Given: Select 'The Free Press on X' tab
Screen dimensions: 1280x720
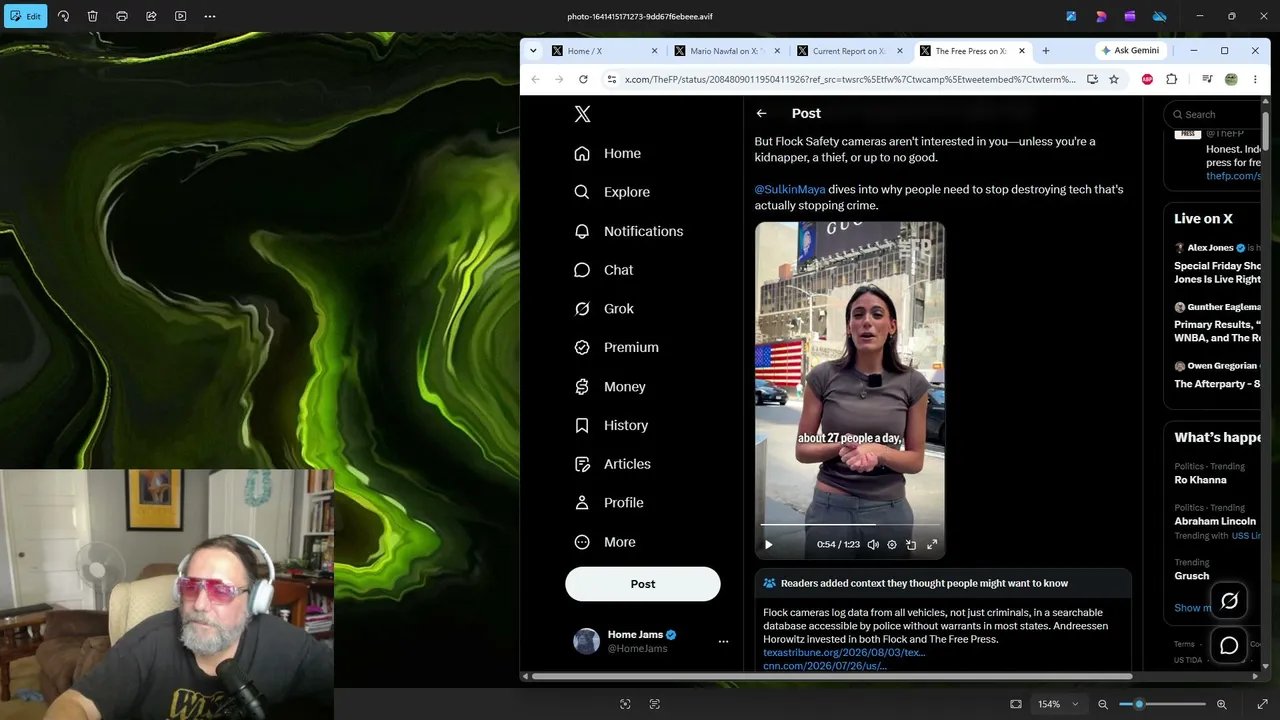Looking at the screenshot, I should pyautogui.click(x=972, y=51).
